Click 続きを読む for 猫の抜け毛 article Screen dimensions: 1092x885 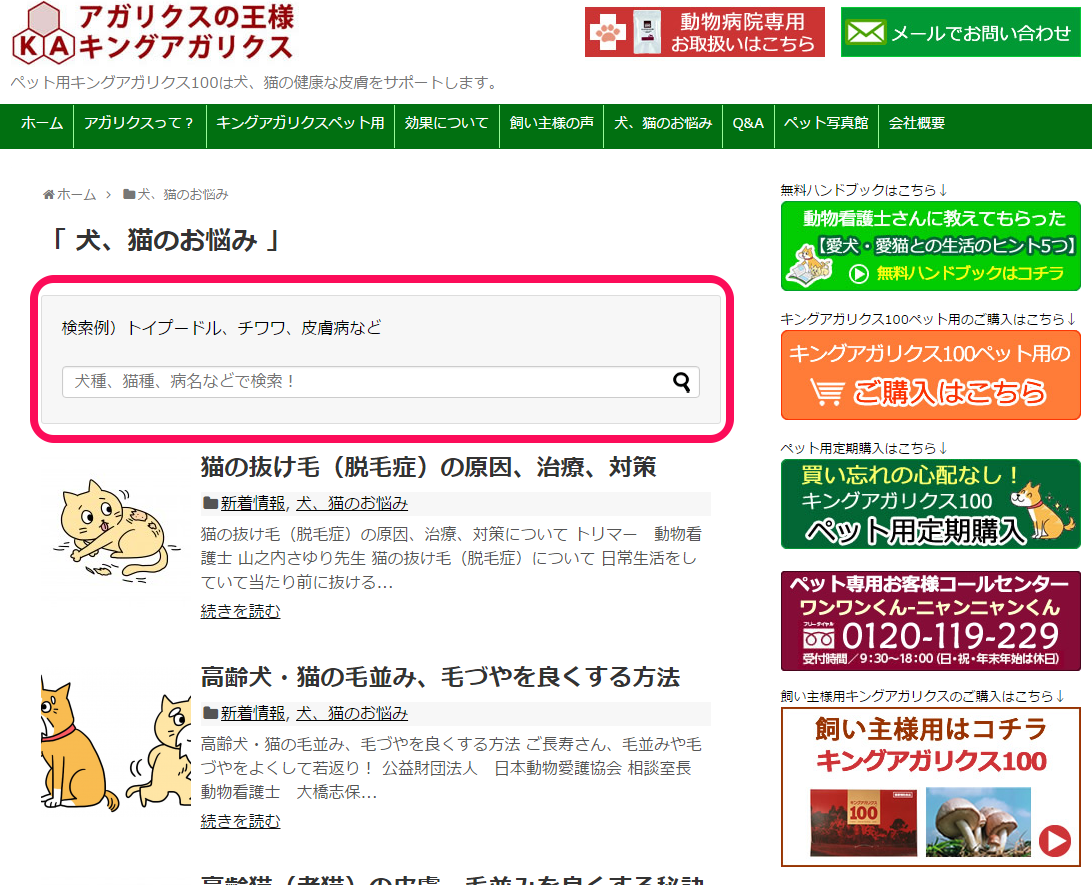click(240, 611)
